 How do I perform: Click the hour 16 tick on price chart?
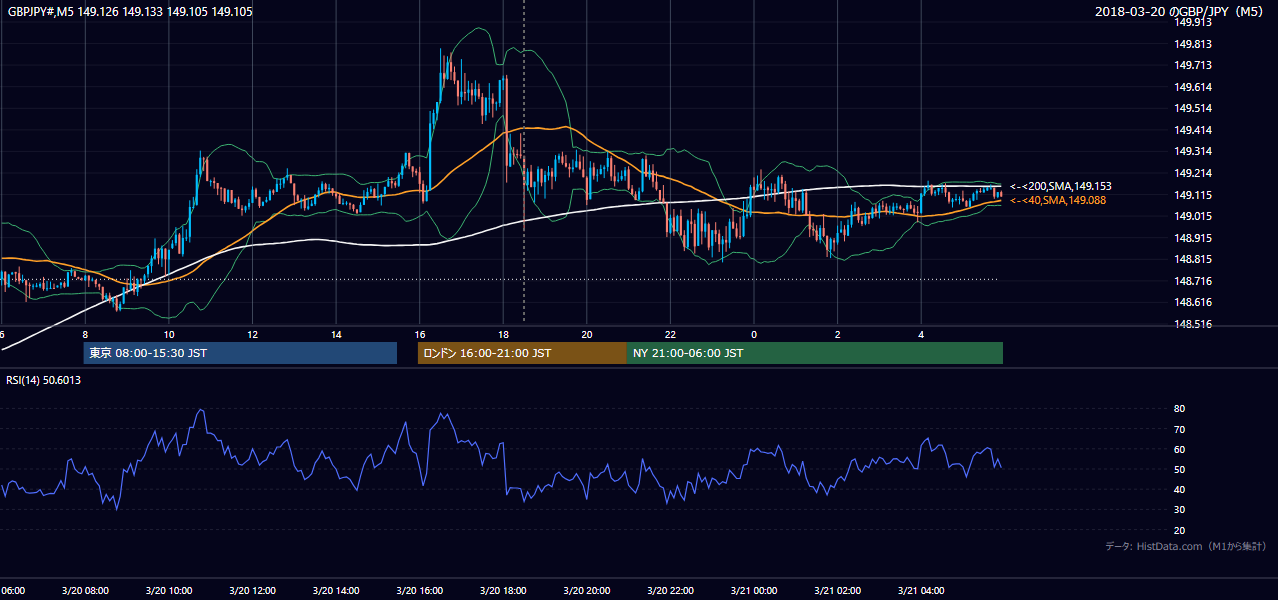tap(419, 334)
